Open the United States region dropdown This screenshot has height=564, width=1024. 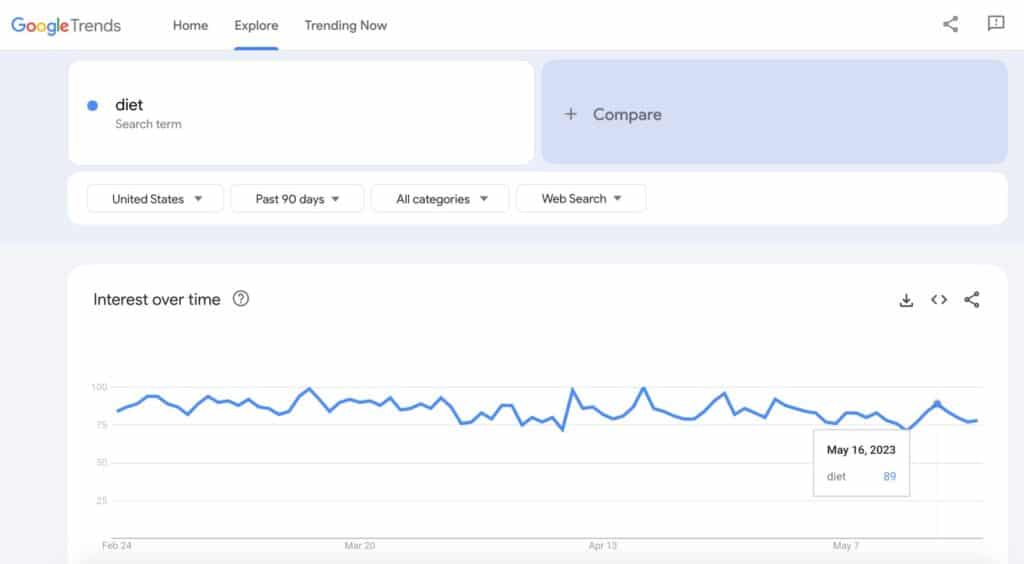pyautogui.click(x=155, y=198)
